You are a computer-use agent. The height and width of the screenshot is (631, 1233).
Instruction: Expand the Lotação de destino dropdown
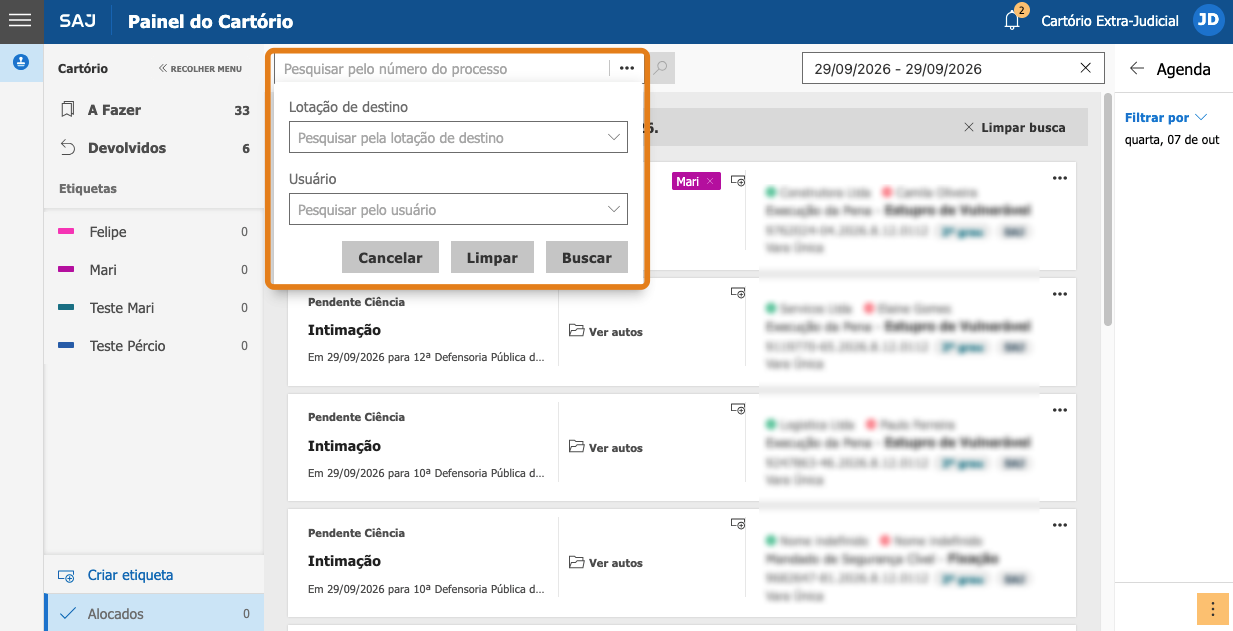[615, 138]
